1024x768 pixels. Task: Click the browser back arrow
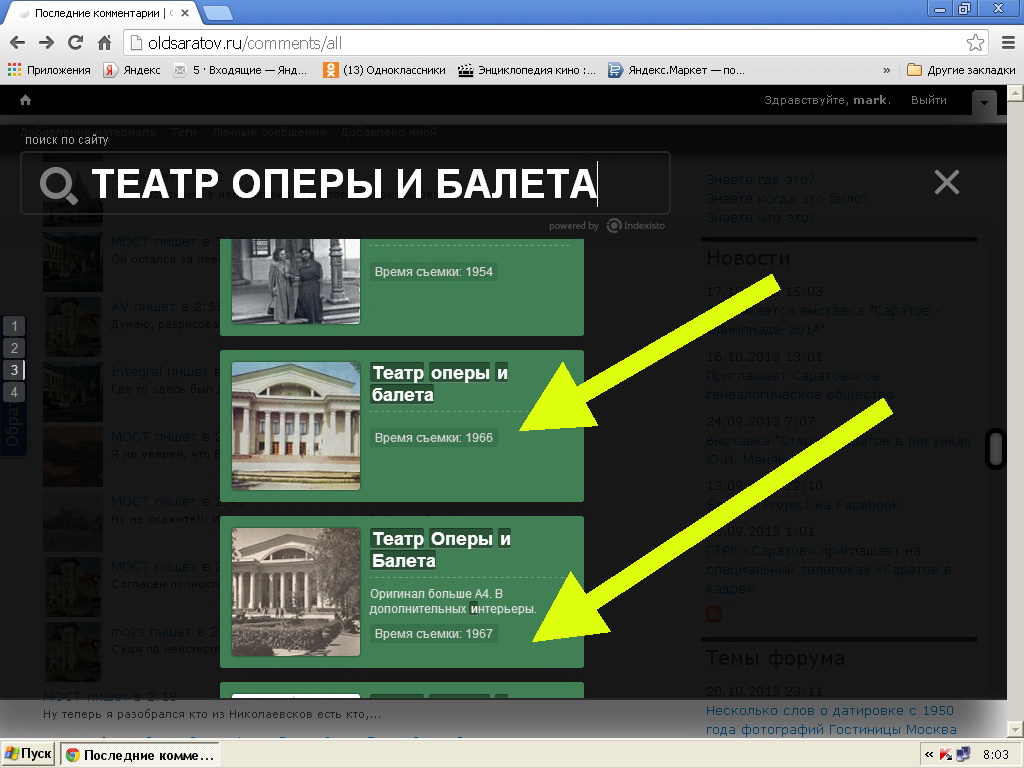17,43
